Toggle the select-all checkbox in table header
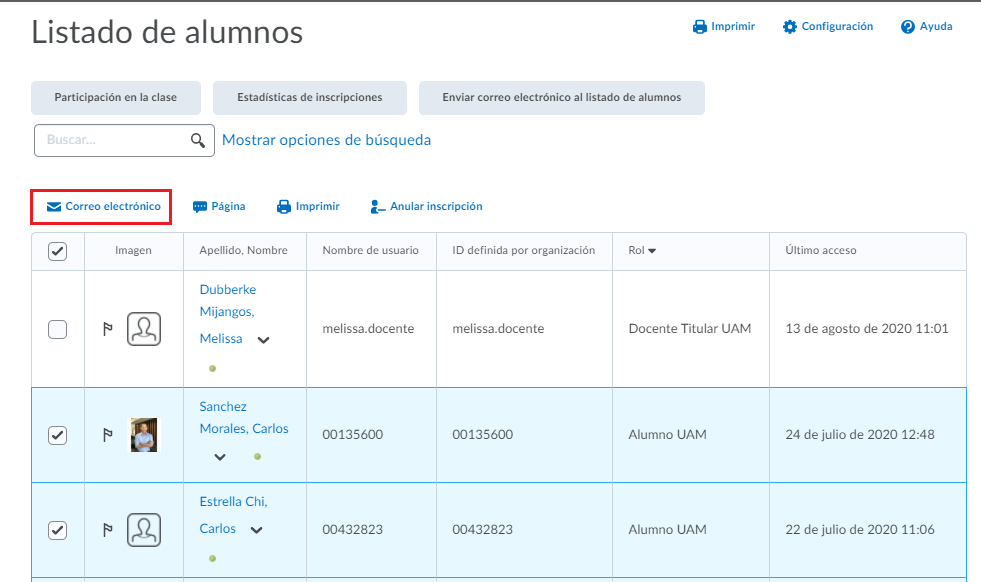Viewport: 981px width, 582px height. (x=58, y=252)
